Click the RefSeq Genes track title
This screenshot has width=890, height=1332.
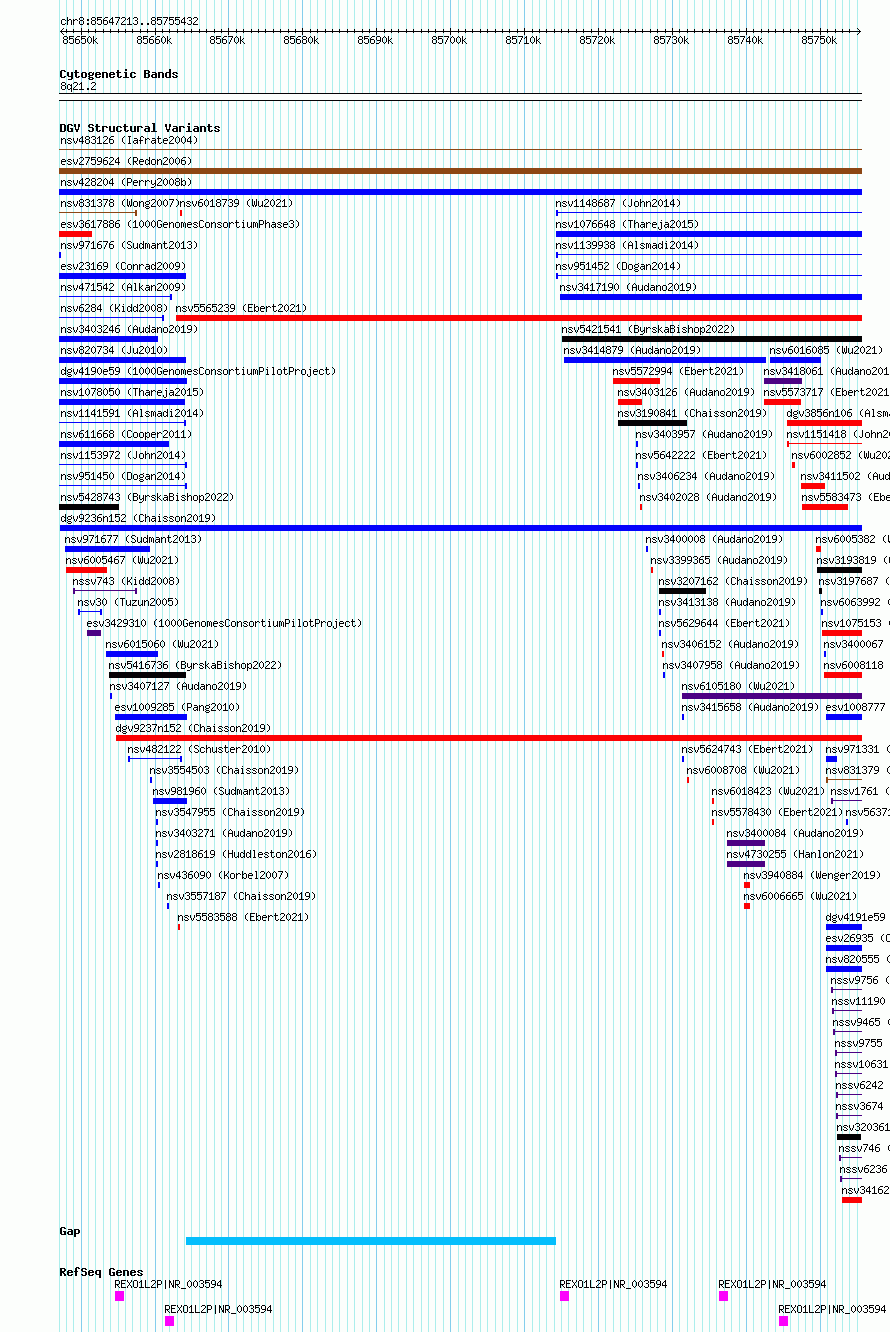101,1272
